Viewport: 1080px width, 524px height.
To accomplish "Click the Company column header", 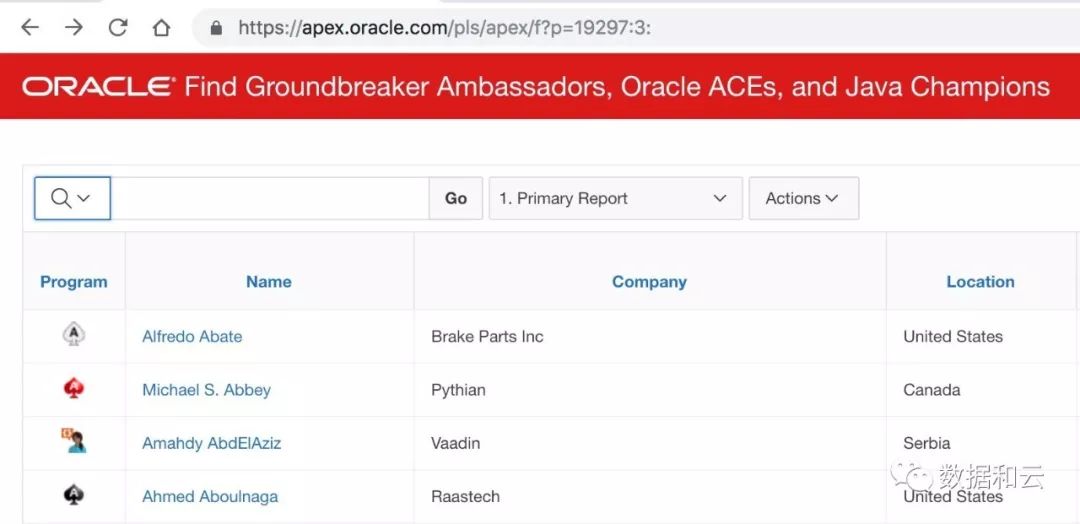I will click(x=649, y=282).
